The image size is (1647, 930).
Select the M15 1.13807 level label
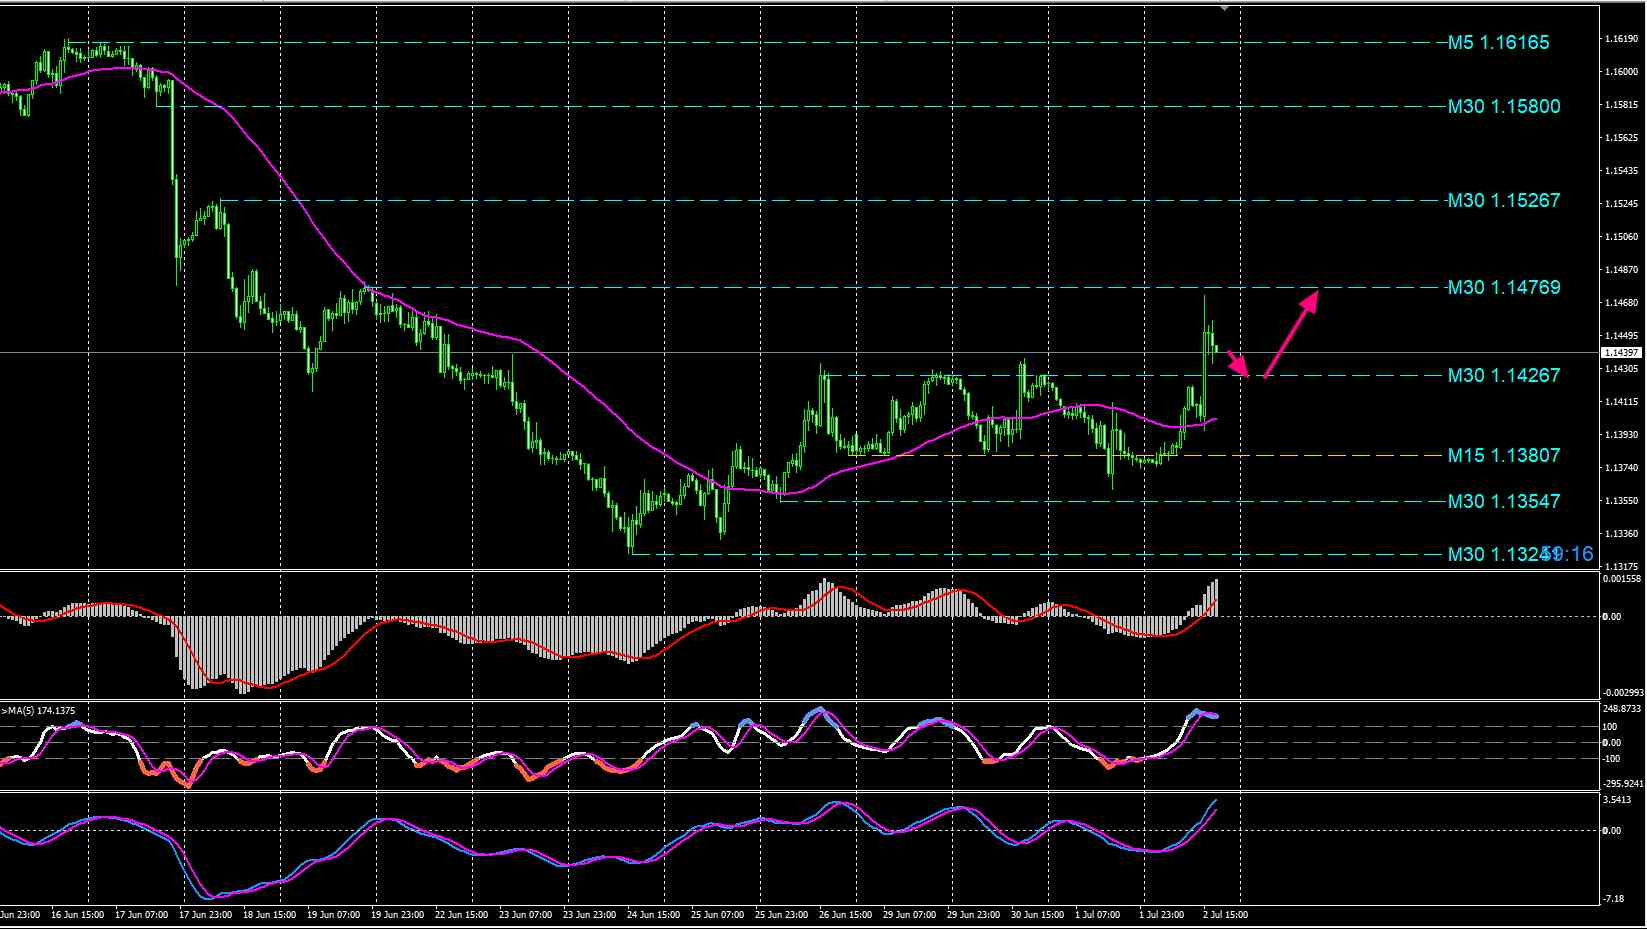pyautogui.click(x=1504, y=455)
